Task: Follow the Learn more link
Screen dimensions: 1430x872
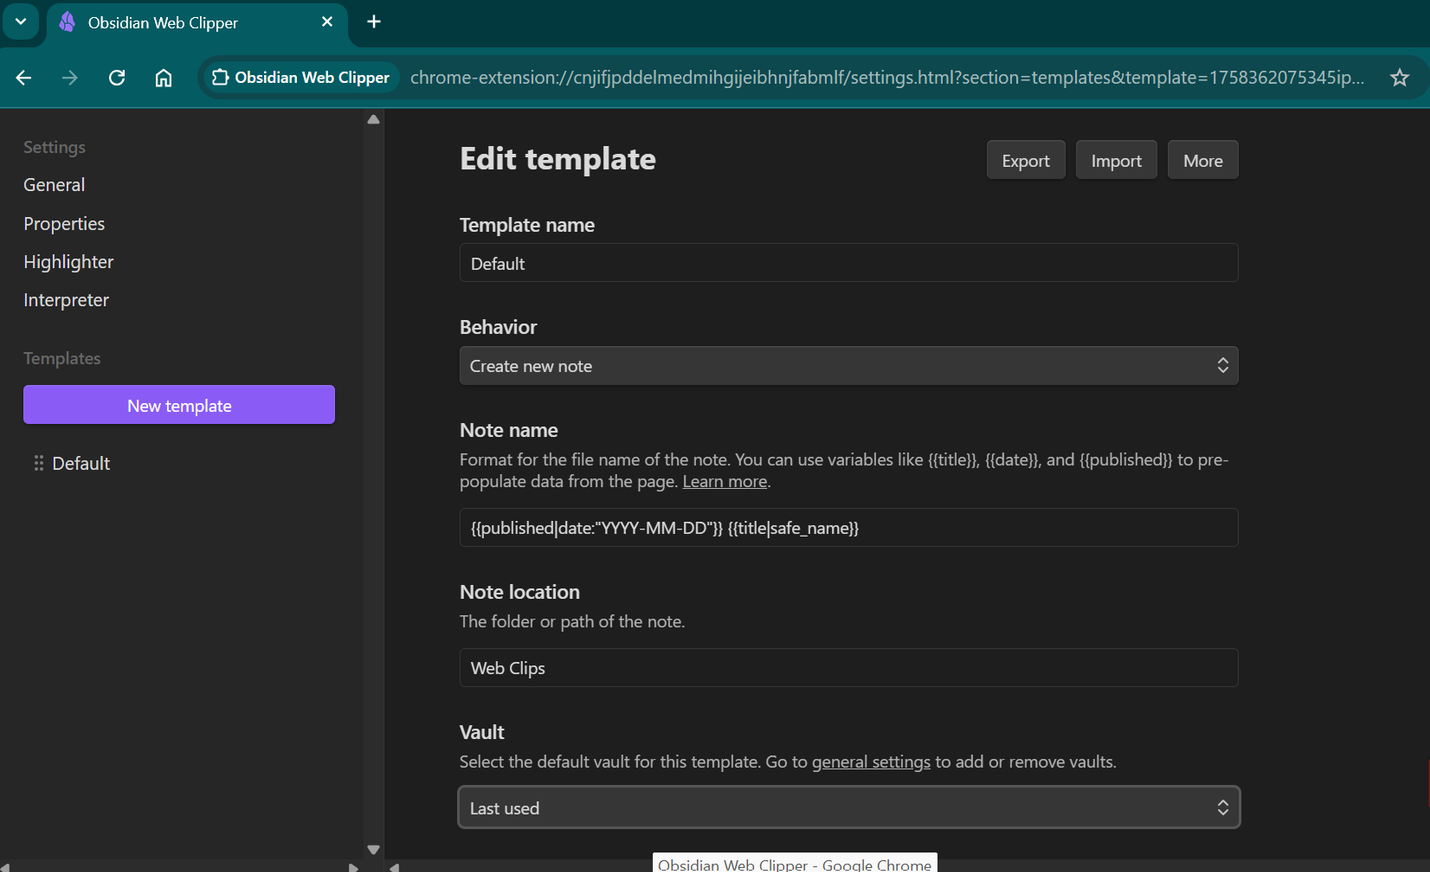Action: click(x=724, y=482)
